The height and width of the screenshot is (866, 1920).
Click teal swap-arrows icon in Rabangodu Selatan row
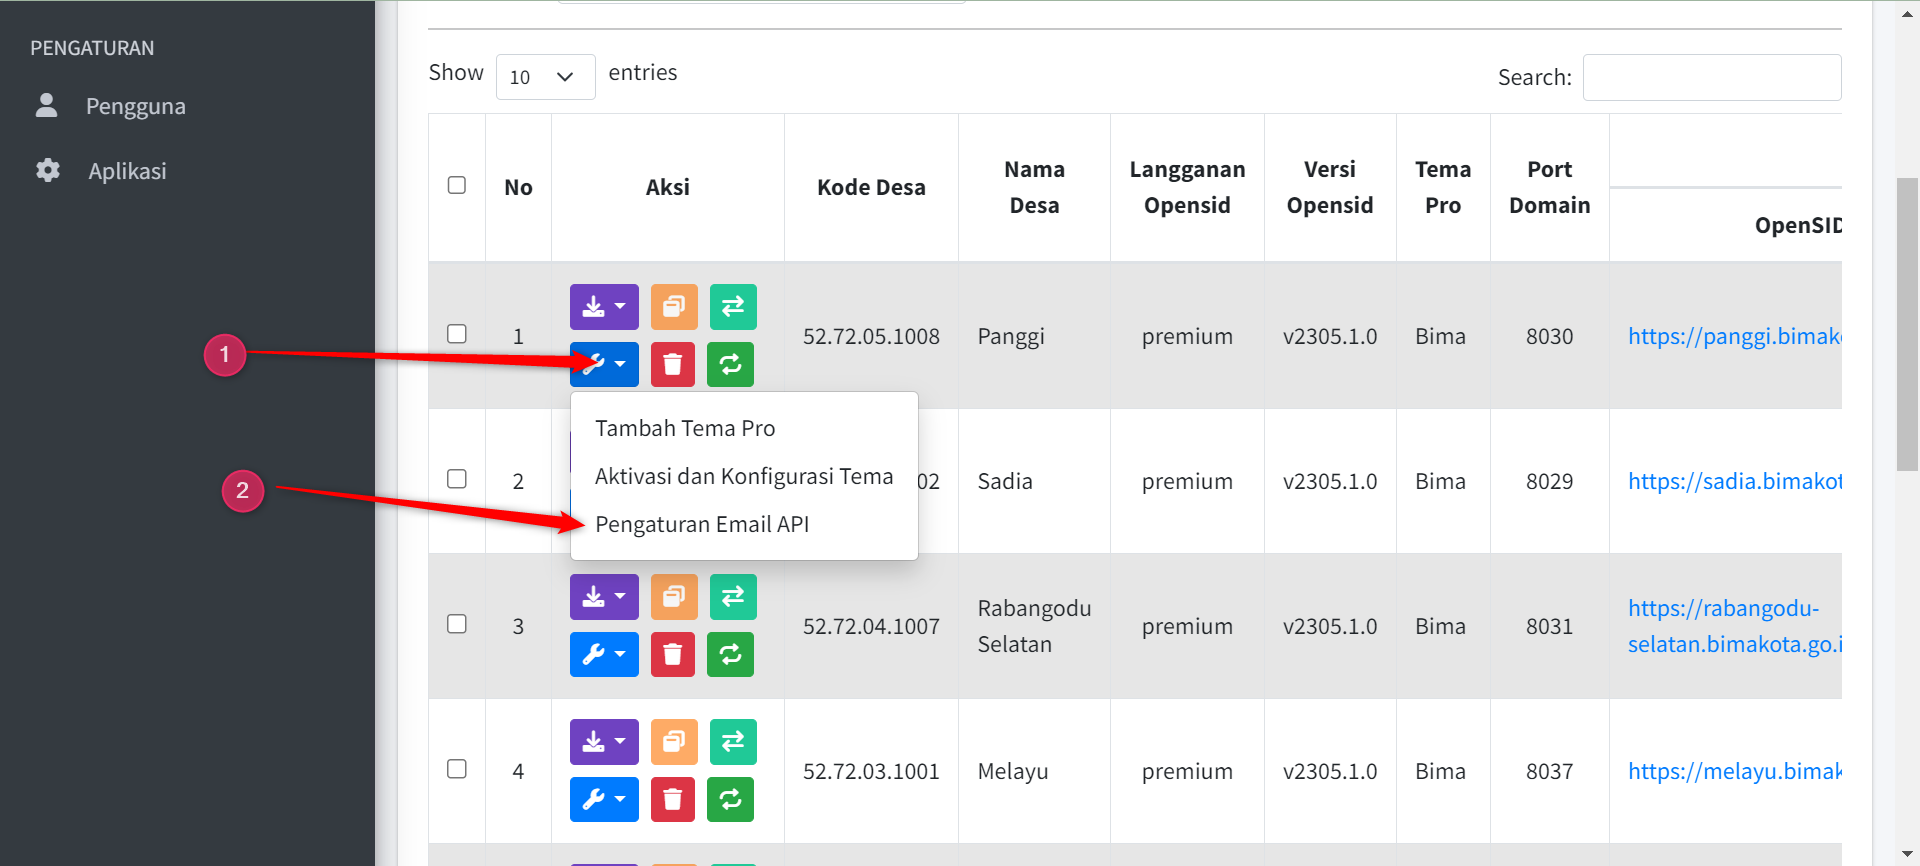[733, 597]
